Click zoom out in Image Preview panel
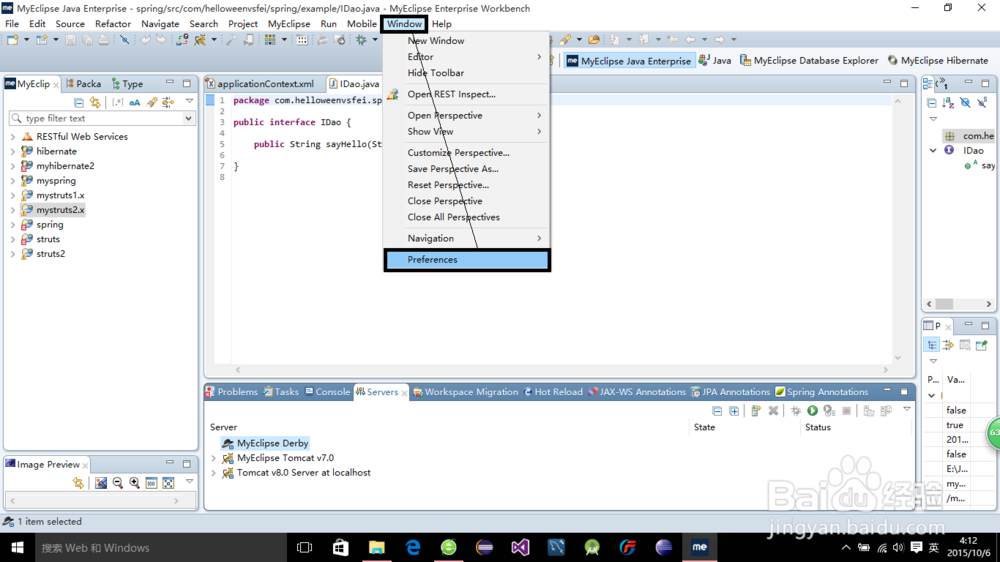Viewport: 1000px width, 562px height. [117, 483]
